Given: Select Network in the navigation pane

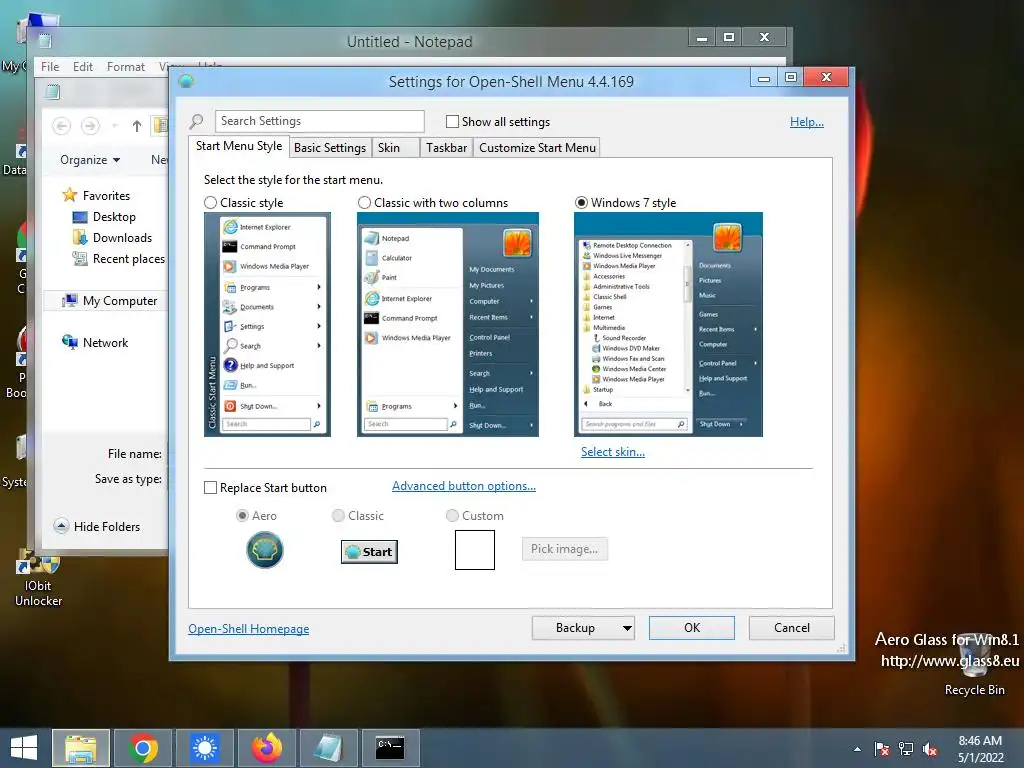Looking at the screenshot, I should pos(95,342).
